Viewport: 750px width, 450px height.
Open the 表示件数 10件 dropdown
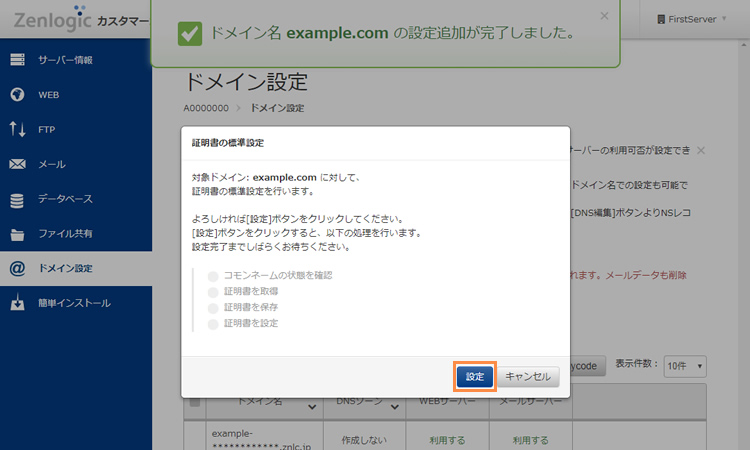685,366
